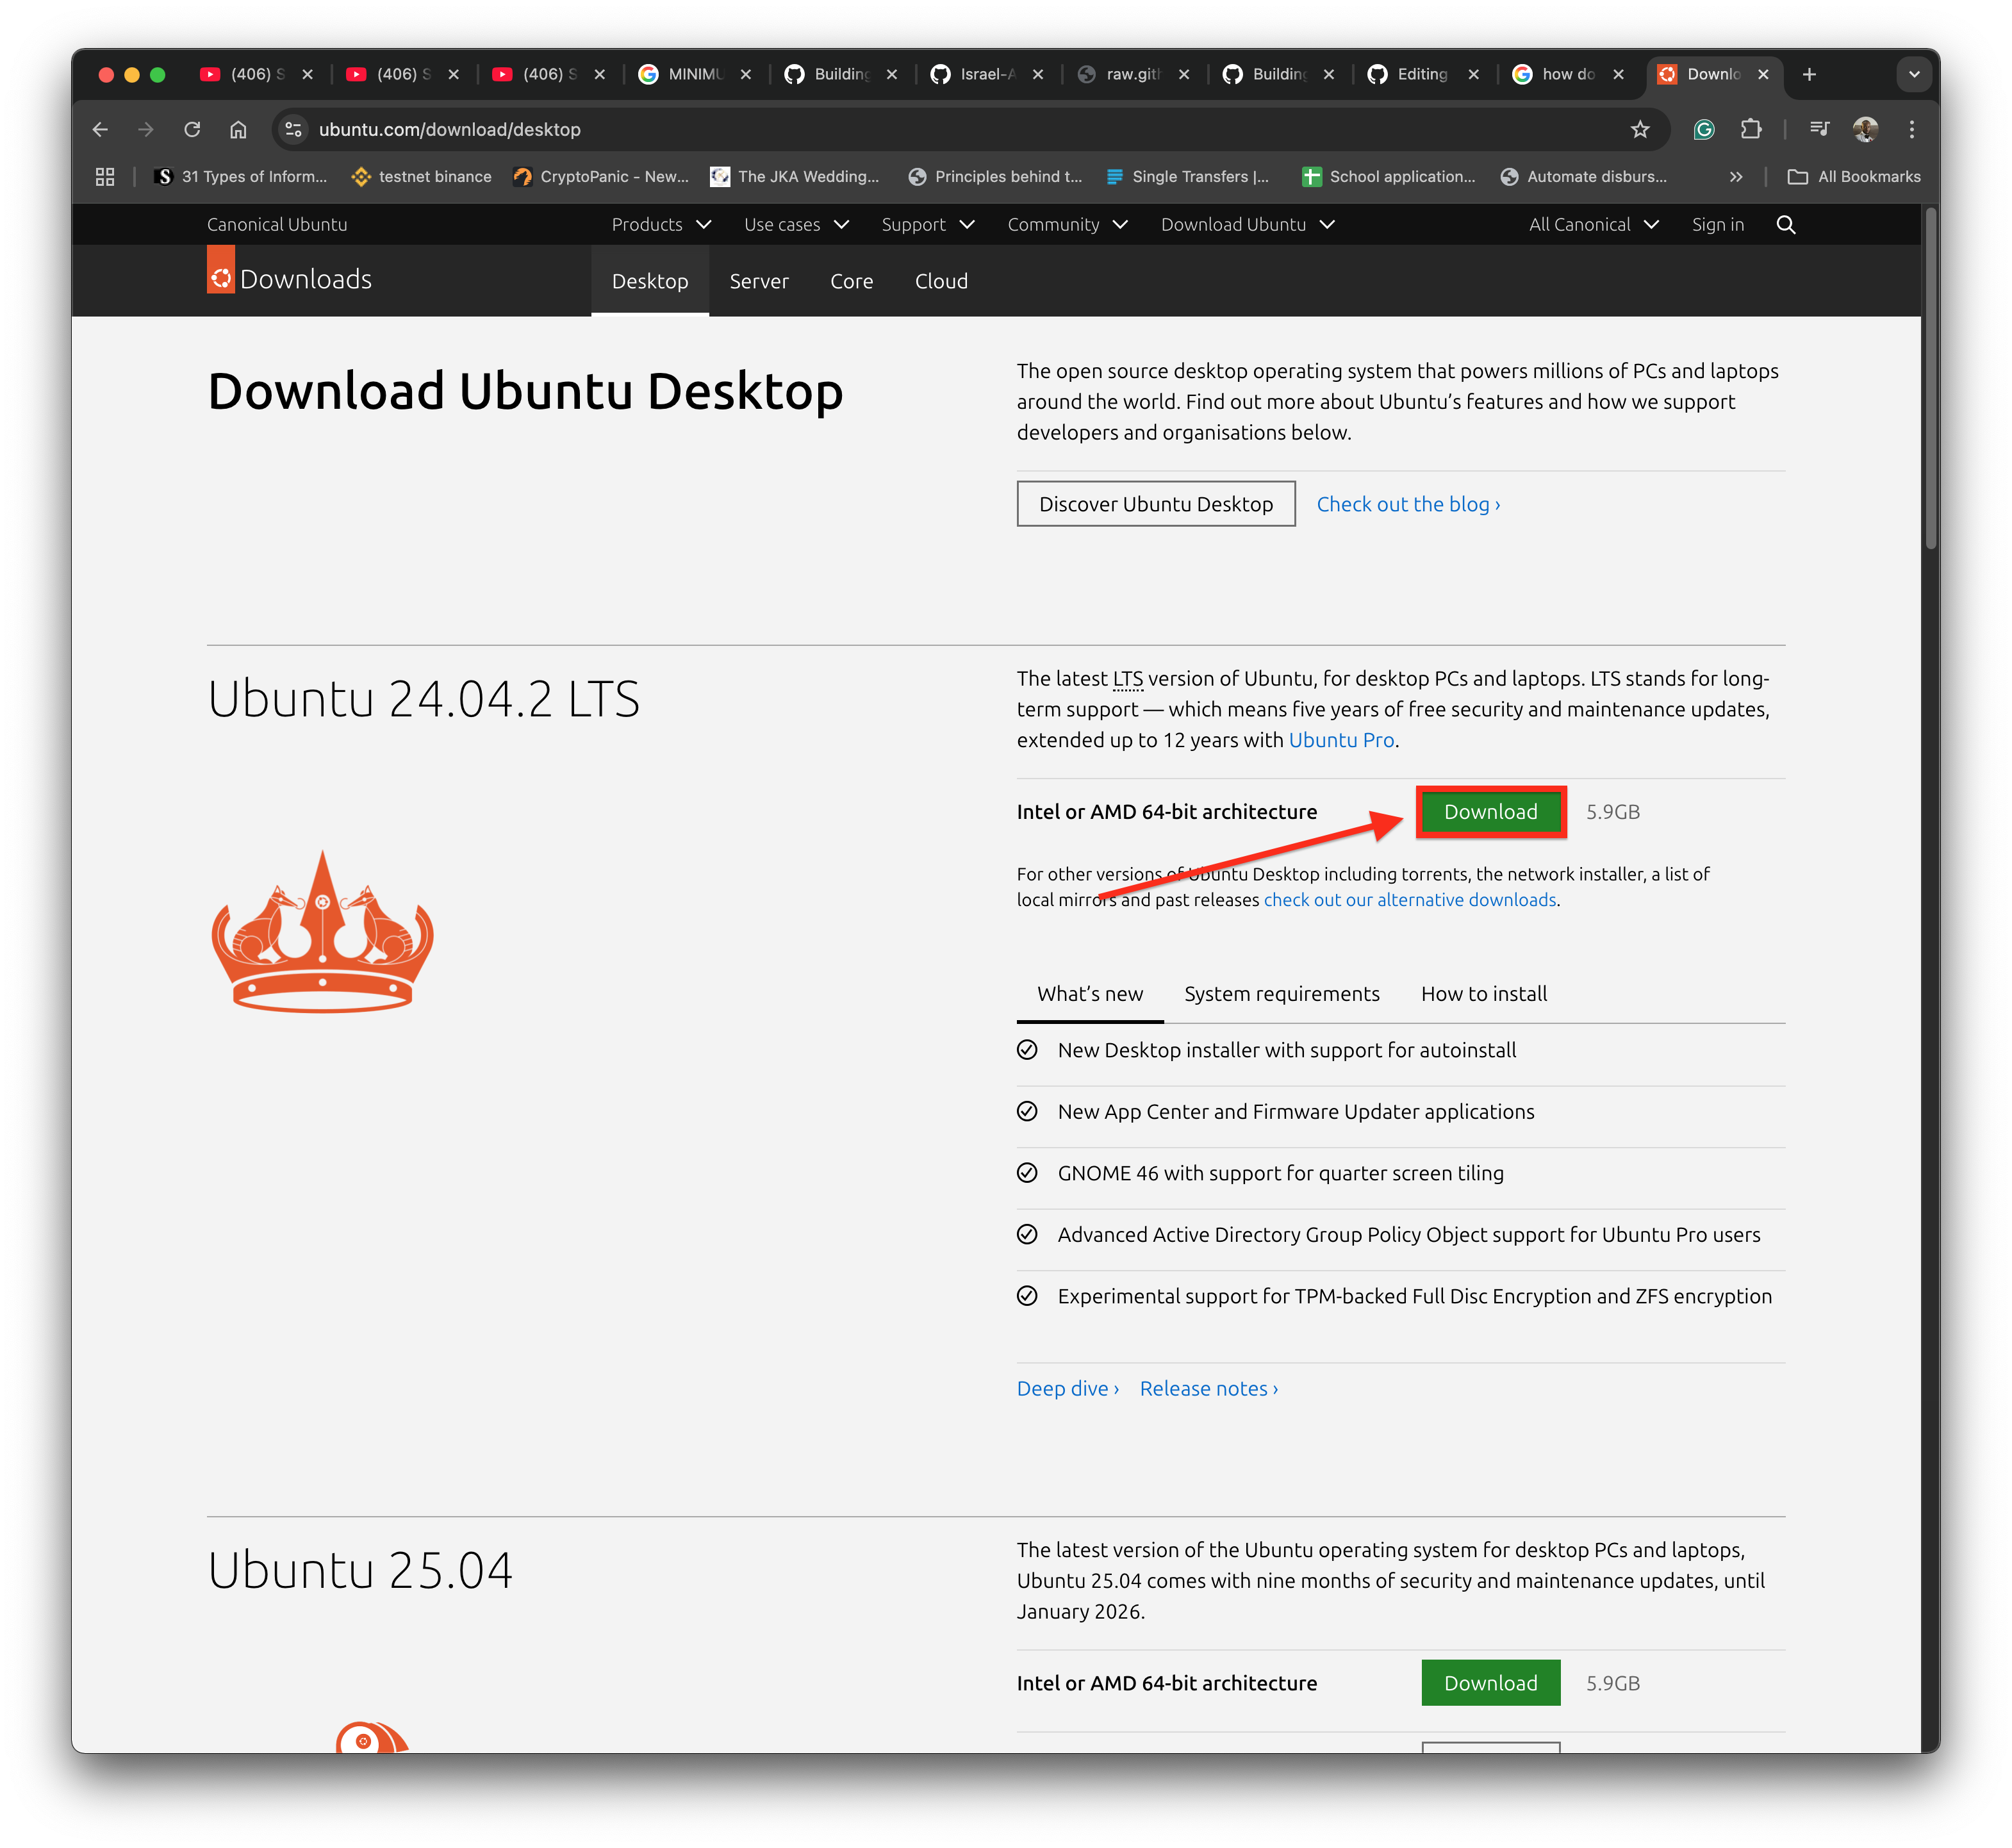Switch to the Server downloads tab
Viewport: 2012px width, 1848px height.
759,281
